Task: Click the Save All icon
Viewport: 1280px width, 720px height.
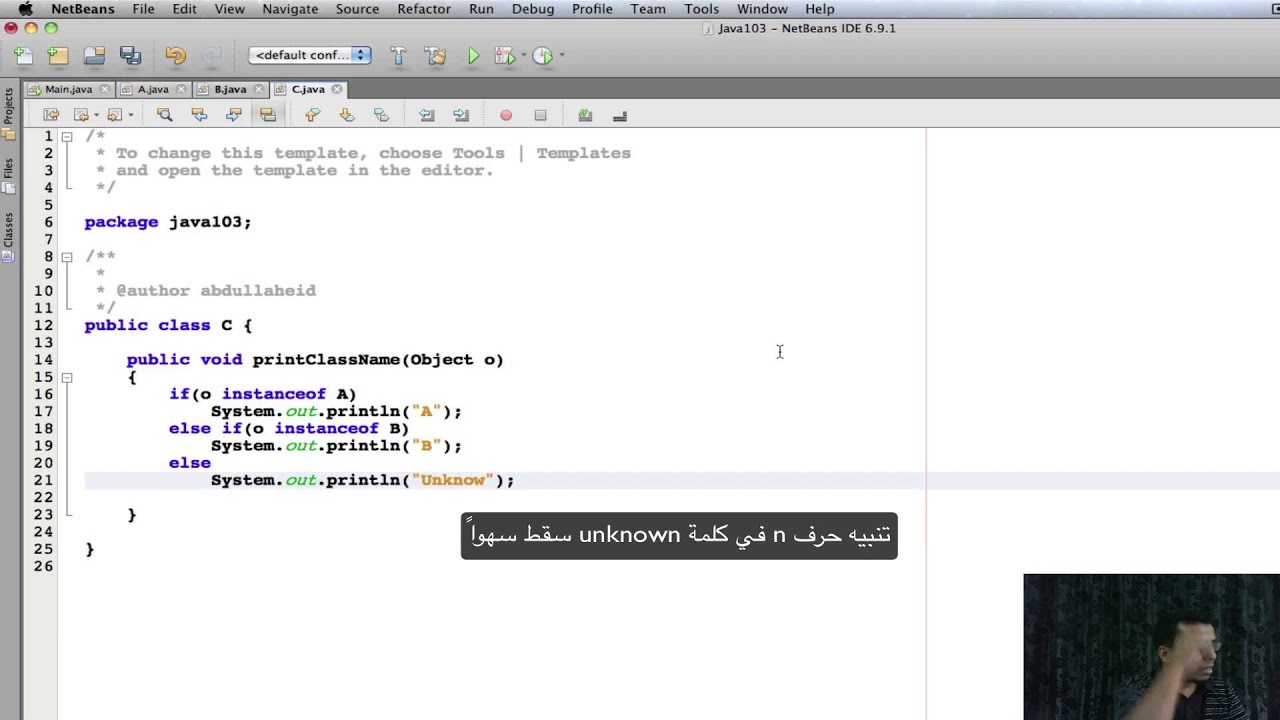Action: click(130, 56)
